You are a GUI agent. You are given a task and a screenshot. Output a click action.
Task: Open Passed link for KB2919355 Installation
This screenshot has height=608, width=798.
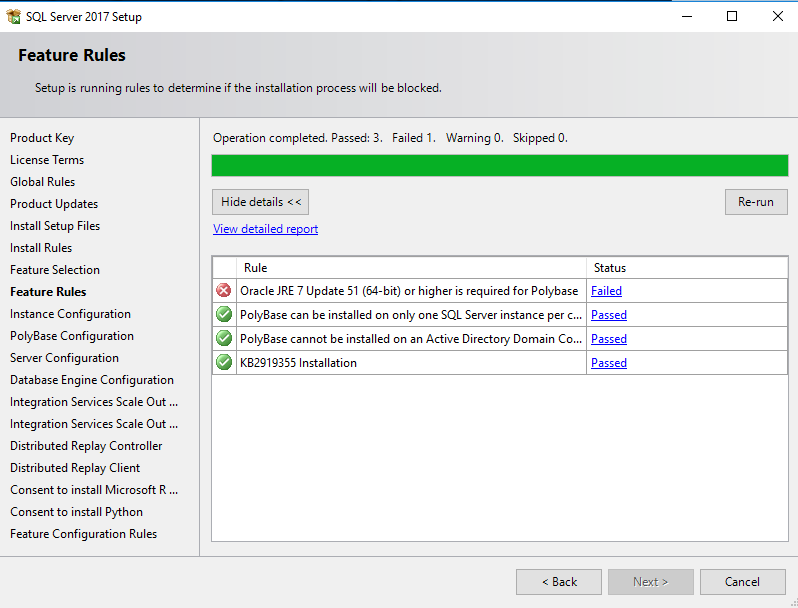pos(609,362)
